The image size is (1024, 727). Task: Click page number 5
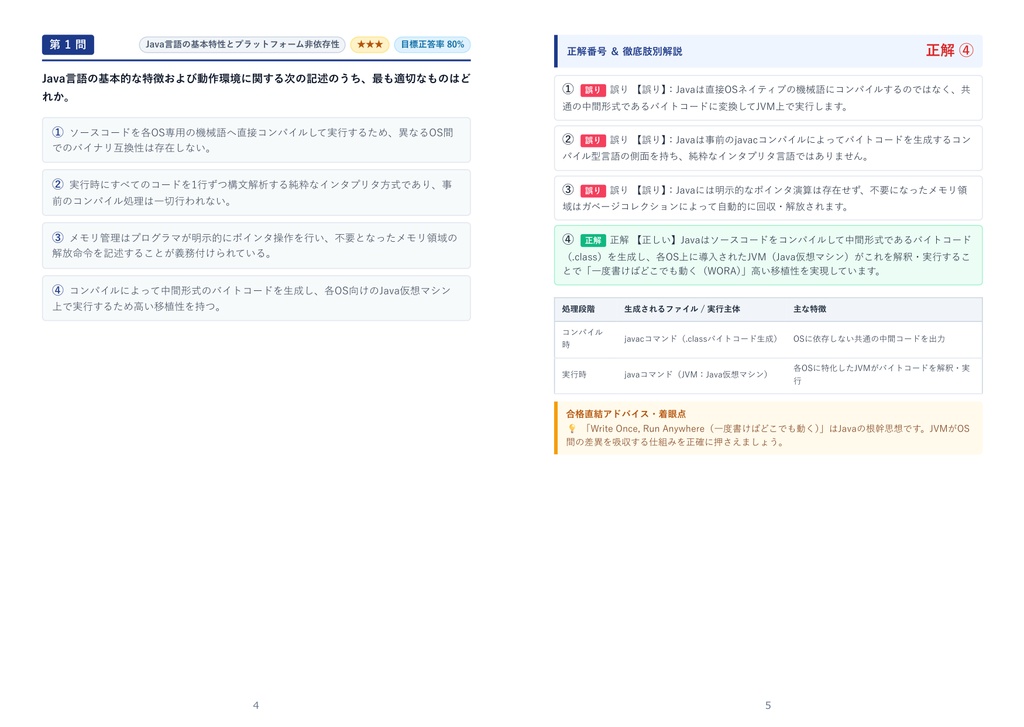click(768, 705)
